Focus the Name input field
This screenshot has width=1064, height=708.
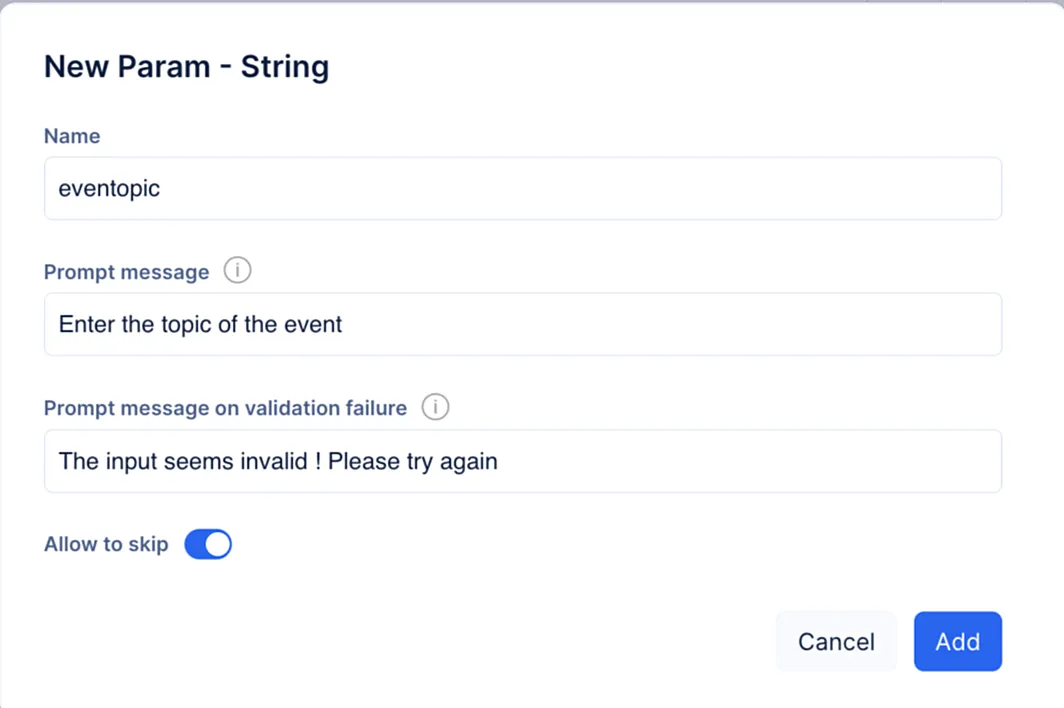(x=522, y=188)
